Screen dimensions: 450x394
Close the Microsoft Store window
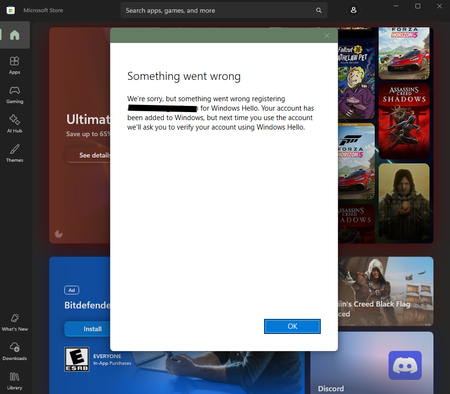[439, 6]
